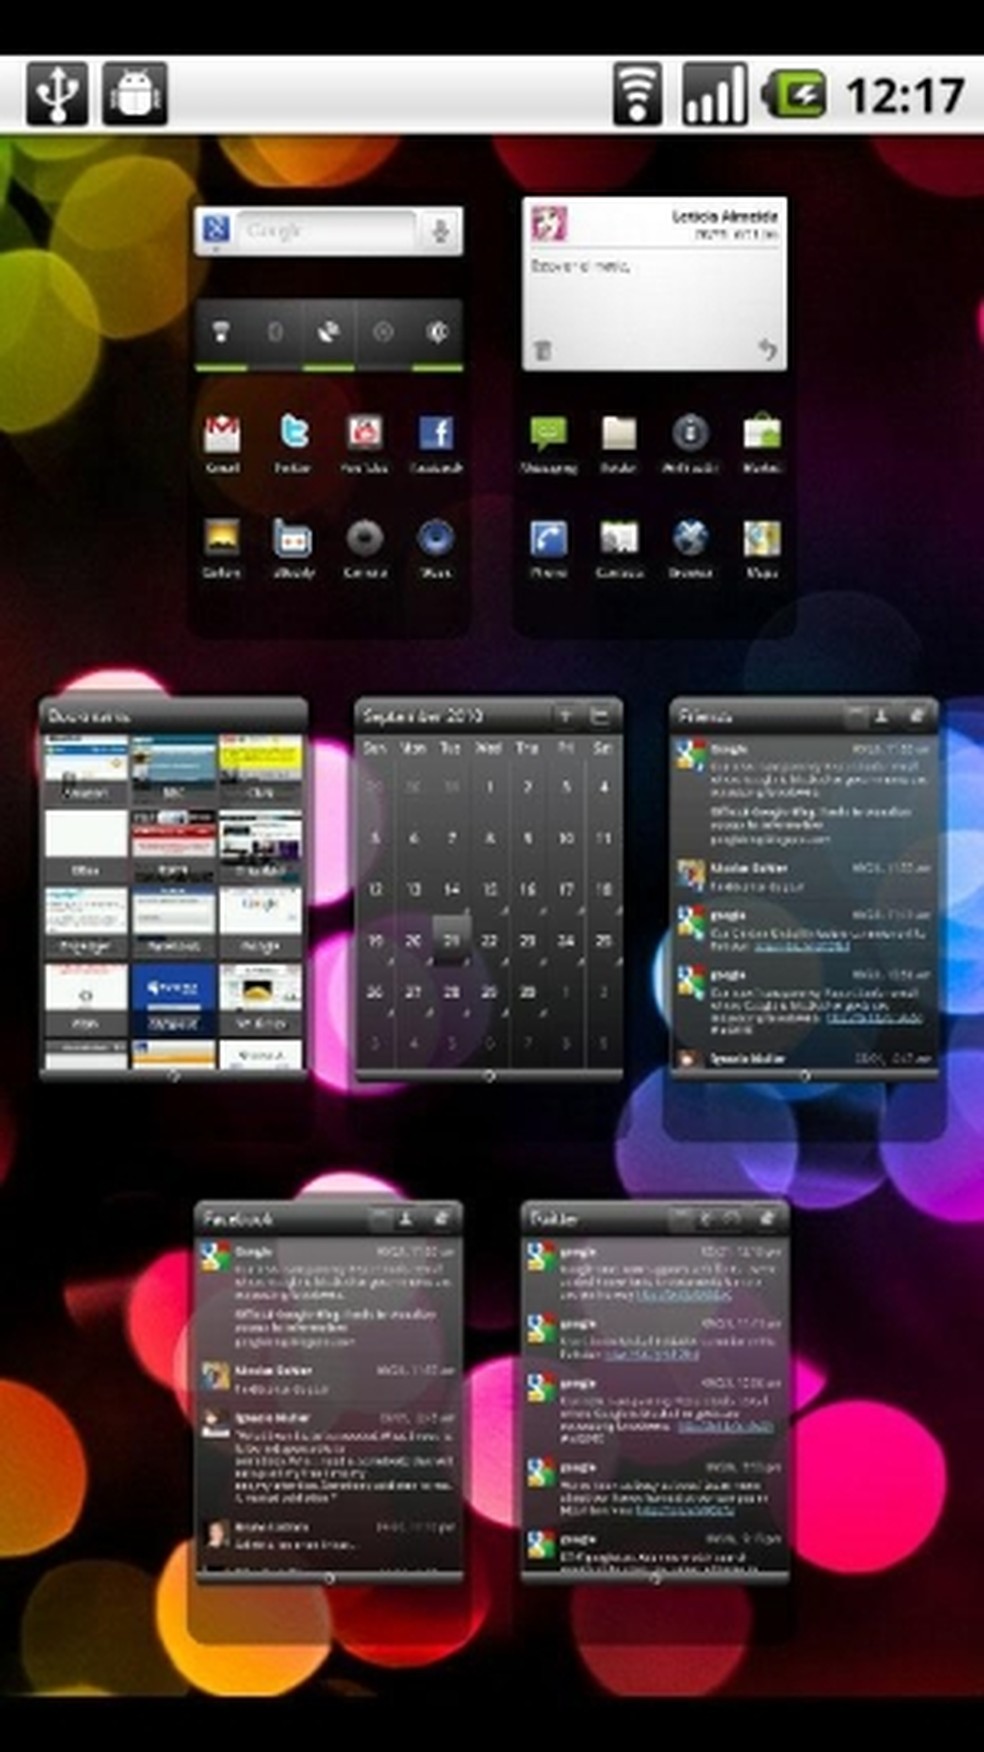
Task: Click the add event plus button in calendar
Action: [566, 716]
